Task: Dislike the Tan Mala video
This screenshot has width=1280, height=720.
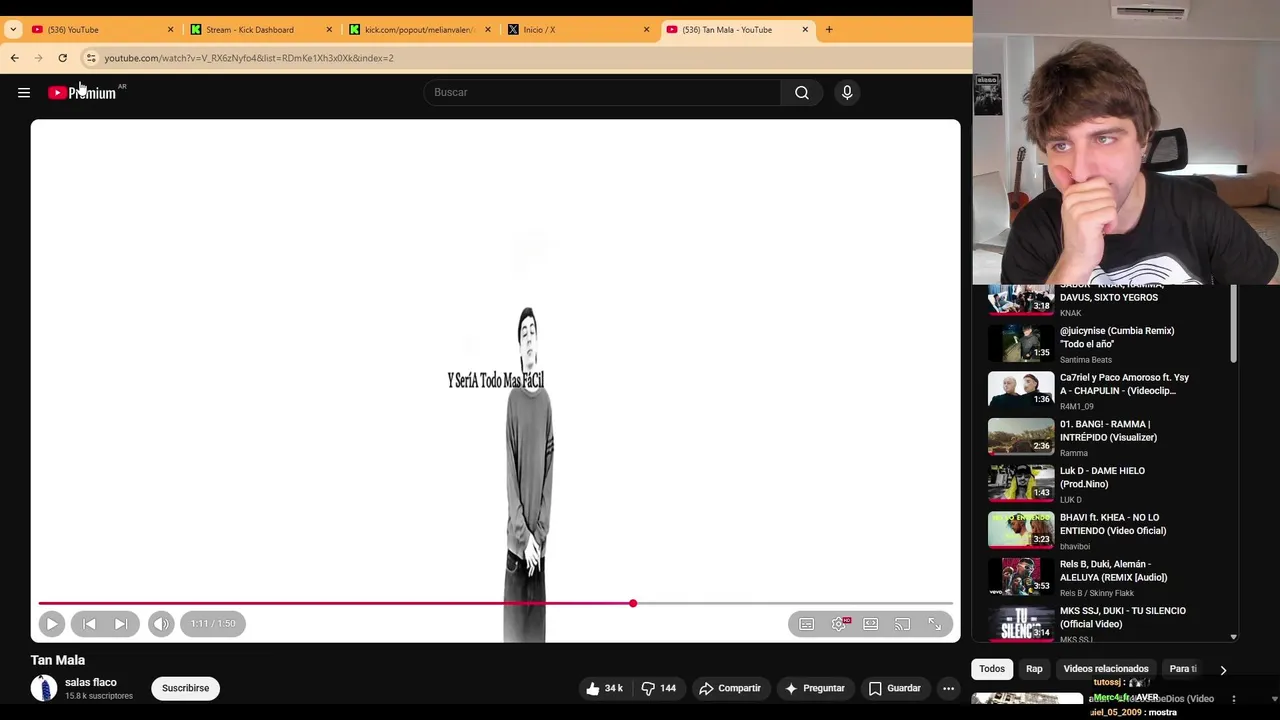Action: tap(659, 689)
